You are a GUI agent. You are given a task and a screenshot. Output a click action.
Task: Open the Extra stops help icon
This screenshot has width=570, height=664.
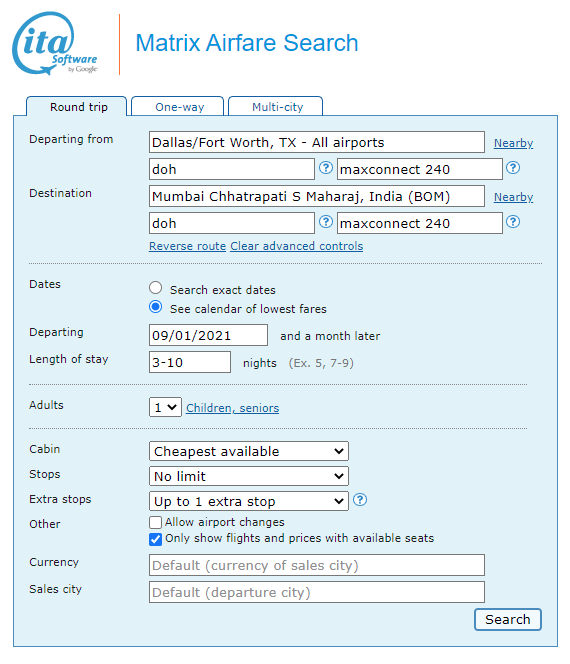tap(360, 500)
